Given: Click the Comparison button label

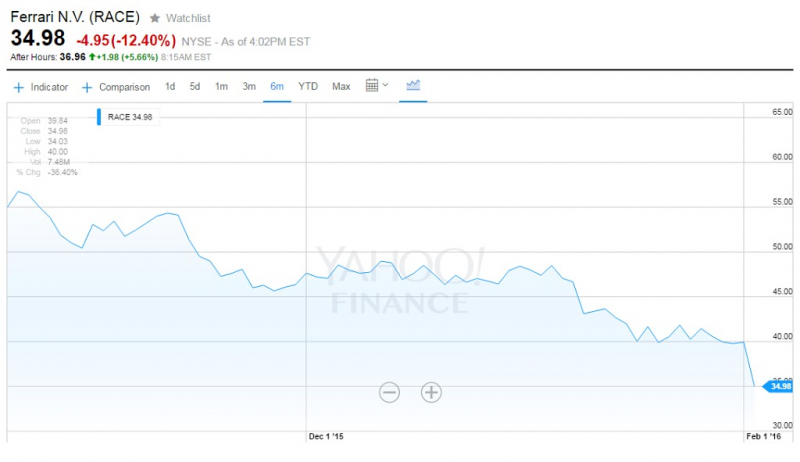Looking at the screenshot, I should tap(124, 87).
